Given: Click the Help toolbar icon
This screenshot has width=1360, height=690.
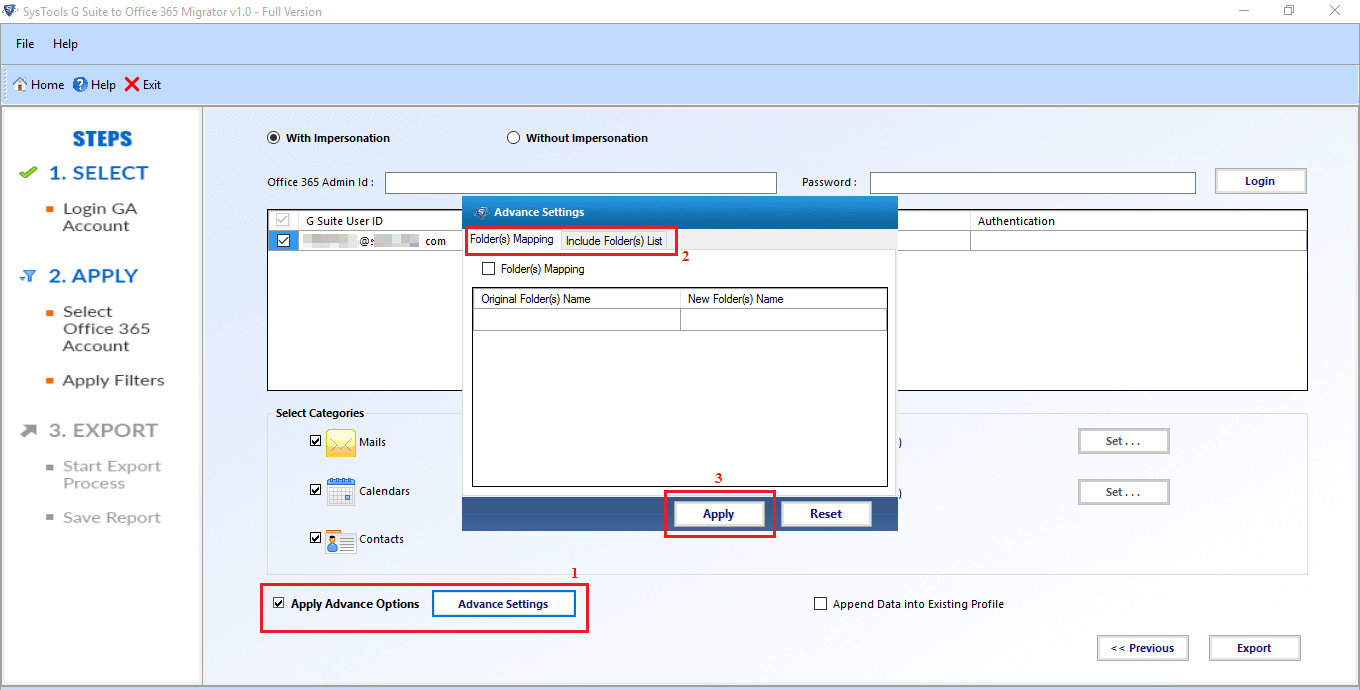Looking at the screenshot, I should pyautogui.click(x=80, y=85).
